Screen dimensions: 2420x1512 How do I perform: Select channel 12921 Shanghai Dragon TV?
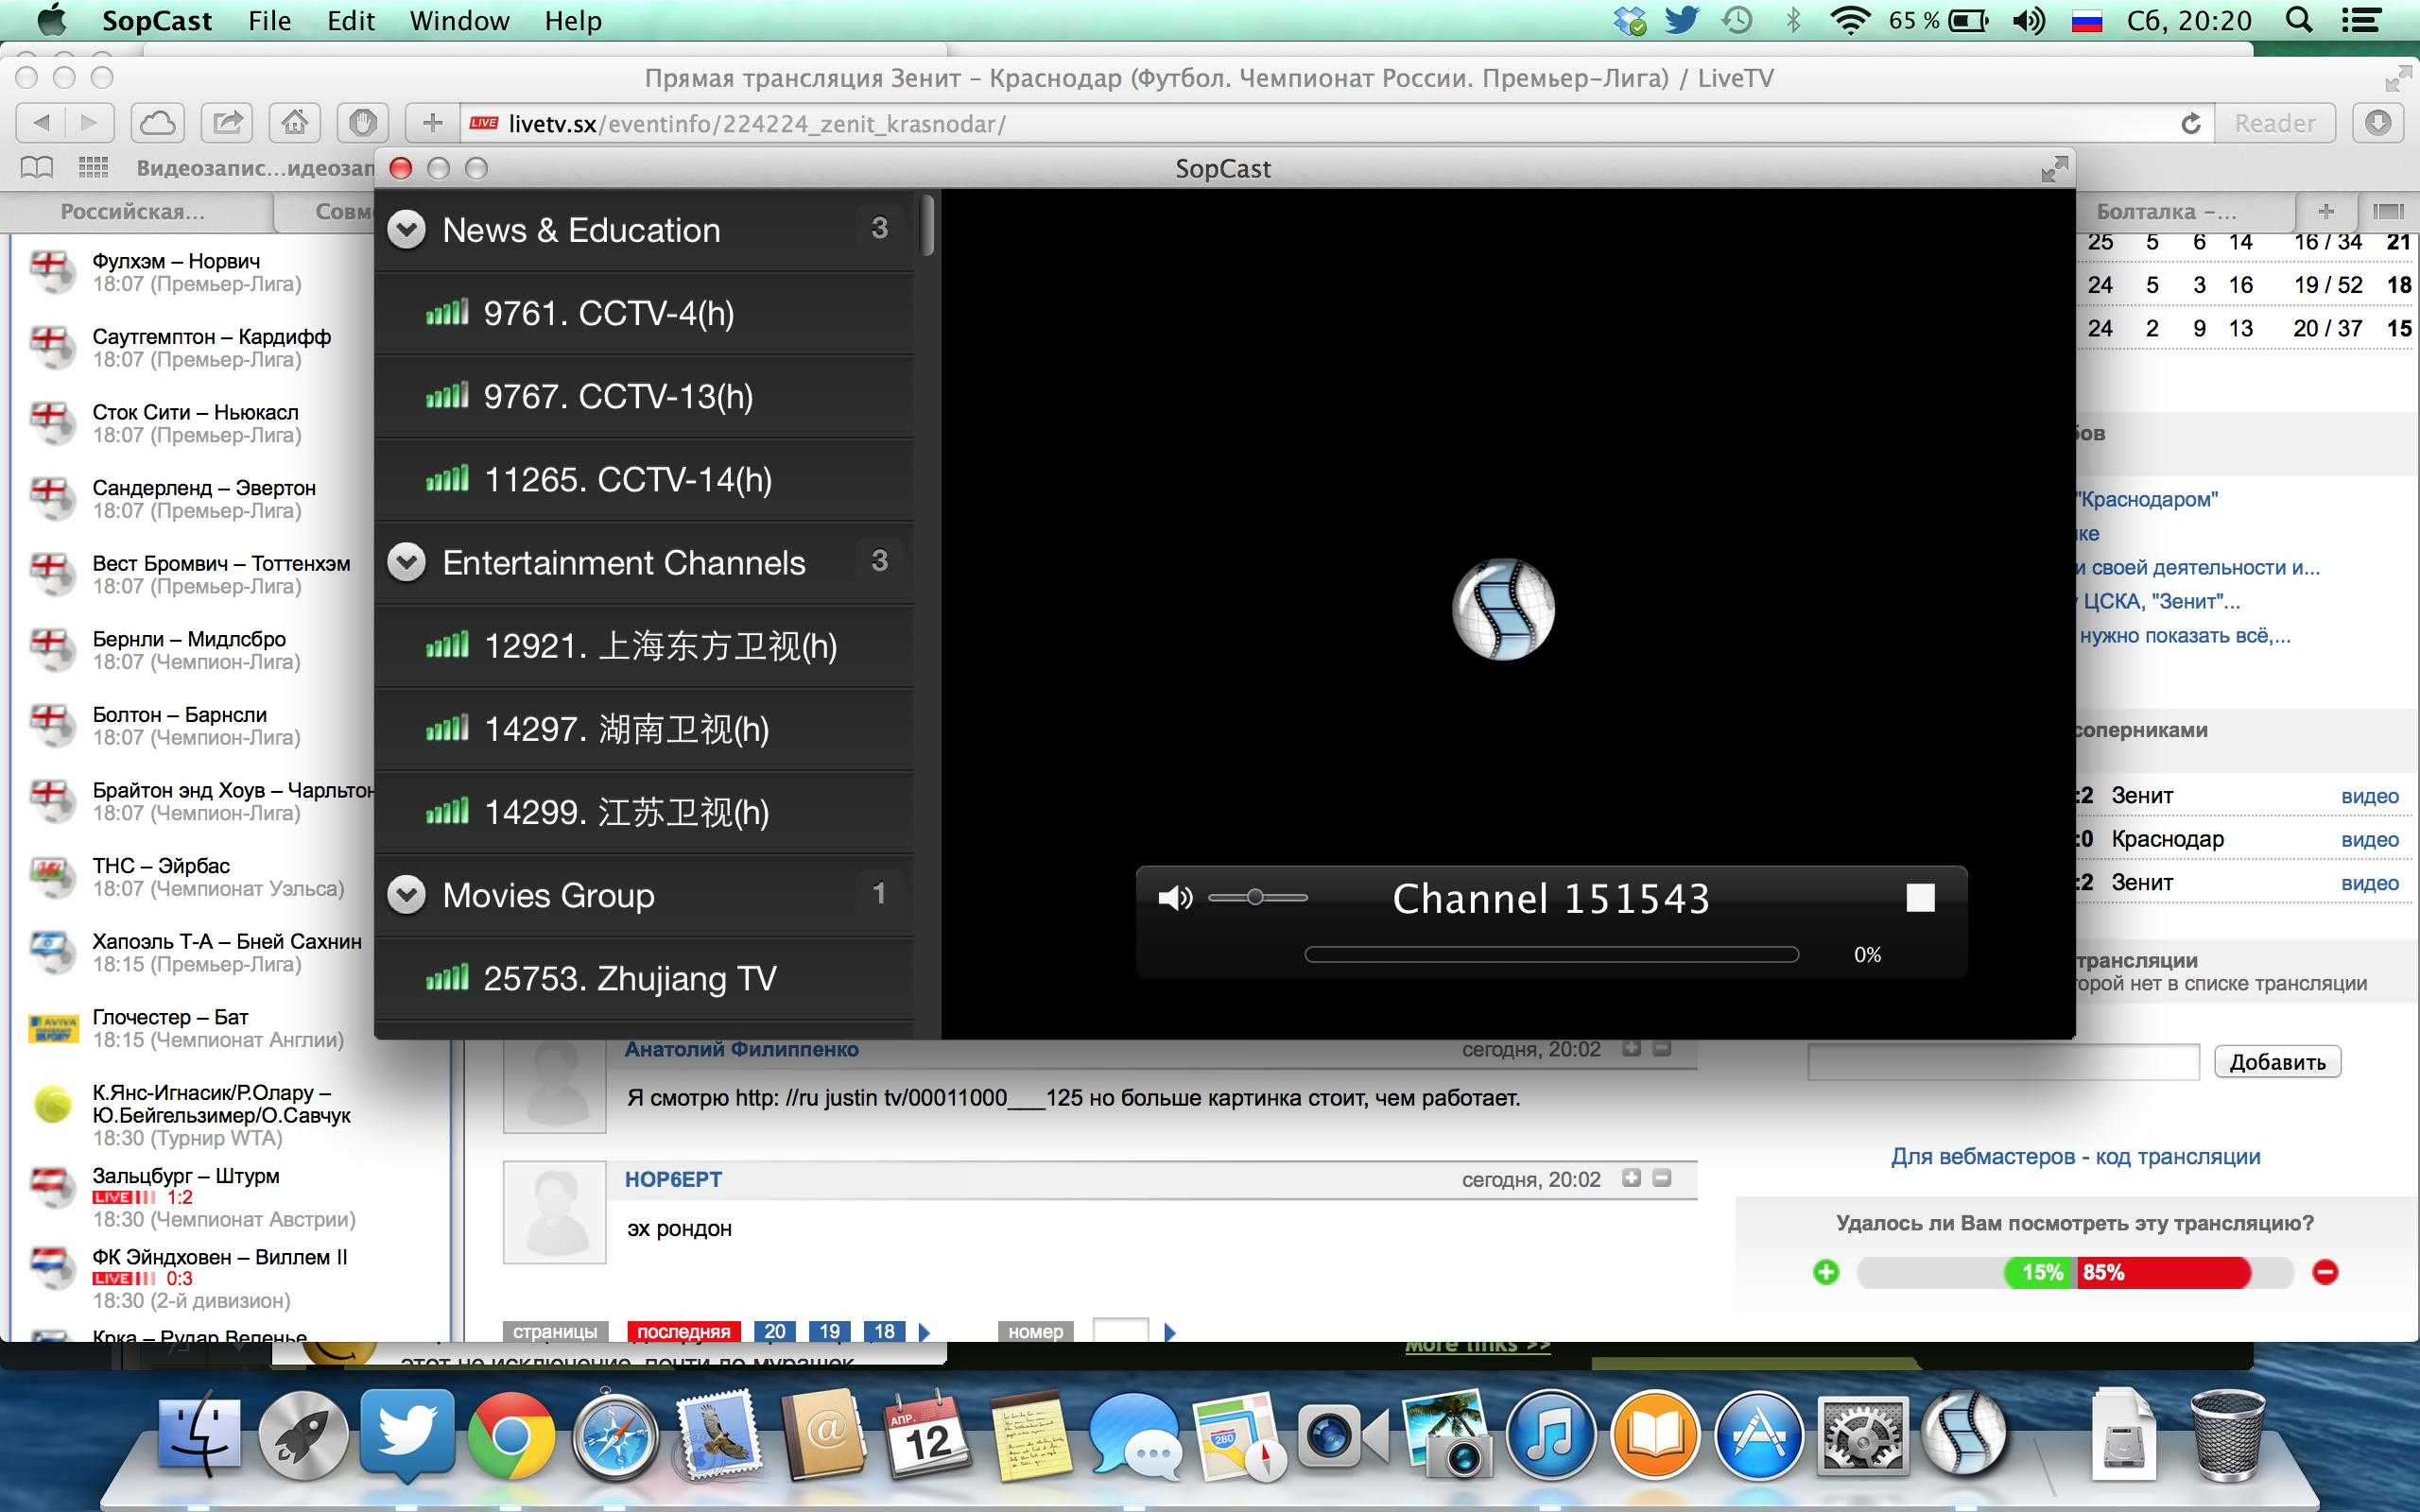tap(644, 646)
